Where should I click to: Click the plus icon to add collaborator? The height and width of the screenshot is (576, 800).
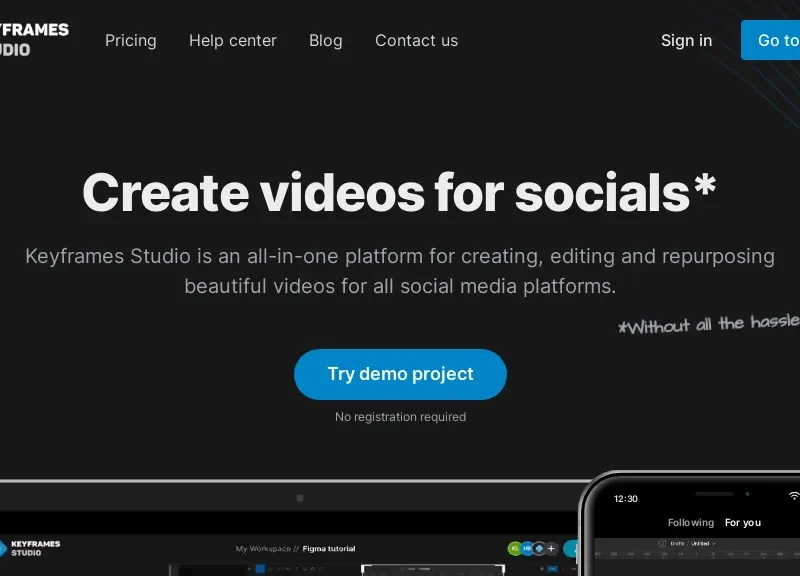[551, 548]
